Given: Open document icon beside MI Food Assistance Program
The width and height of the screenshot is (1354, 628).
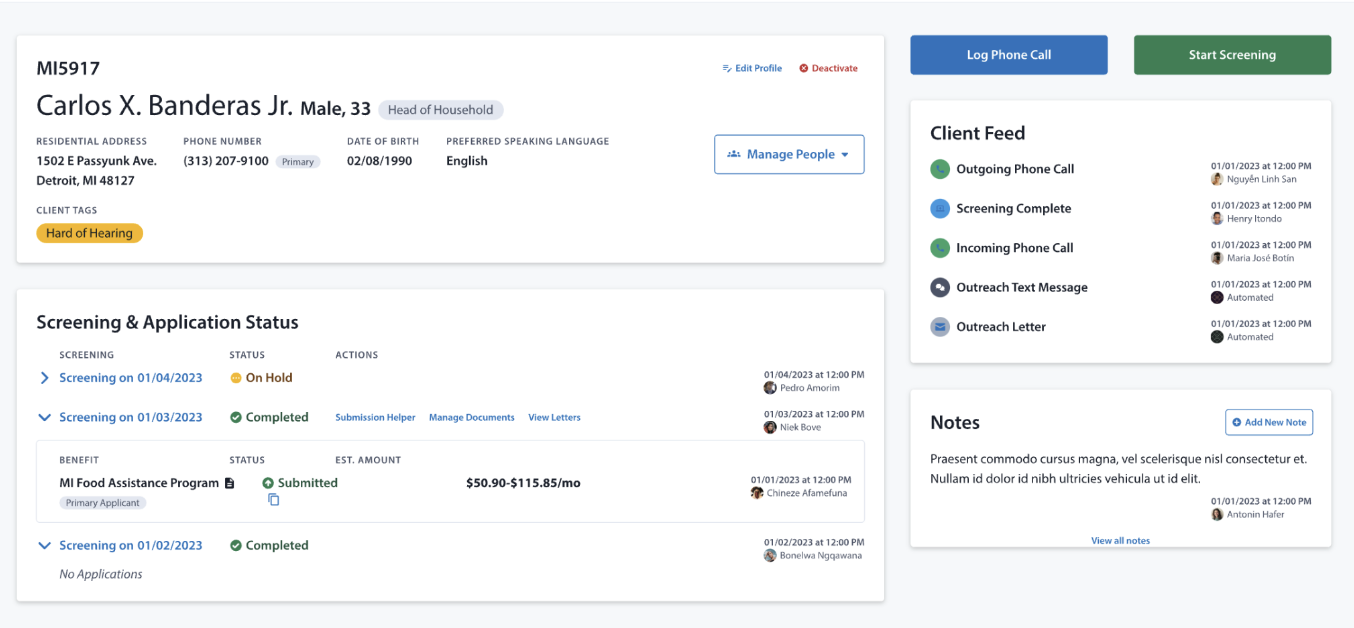Looking at the screenshot, I should pyautogui.click(x=230, y=483).
